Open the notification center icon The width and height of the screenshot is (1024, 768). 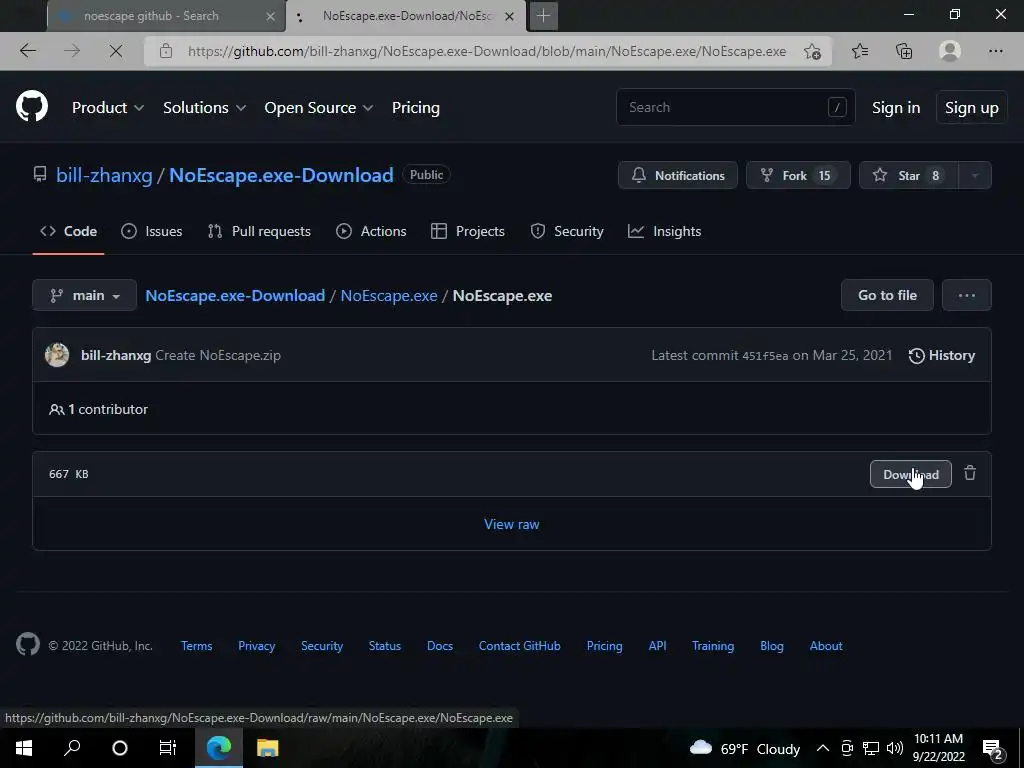coord(993,749)
